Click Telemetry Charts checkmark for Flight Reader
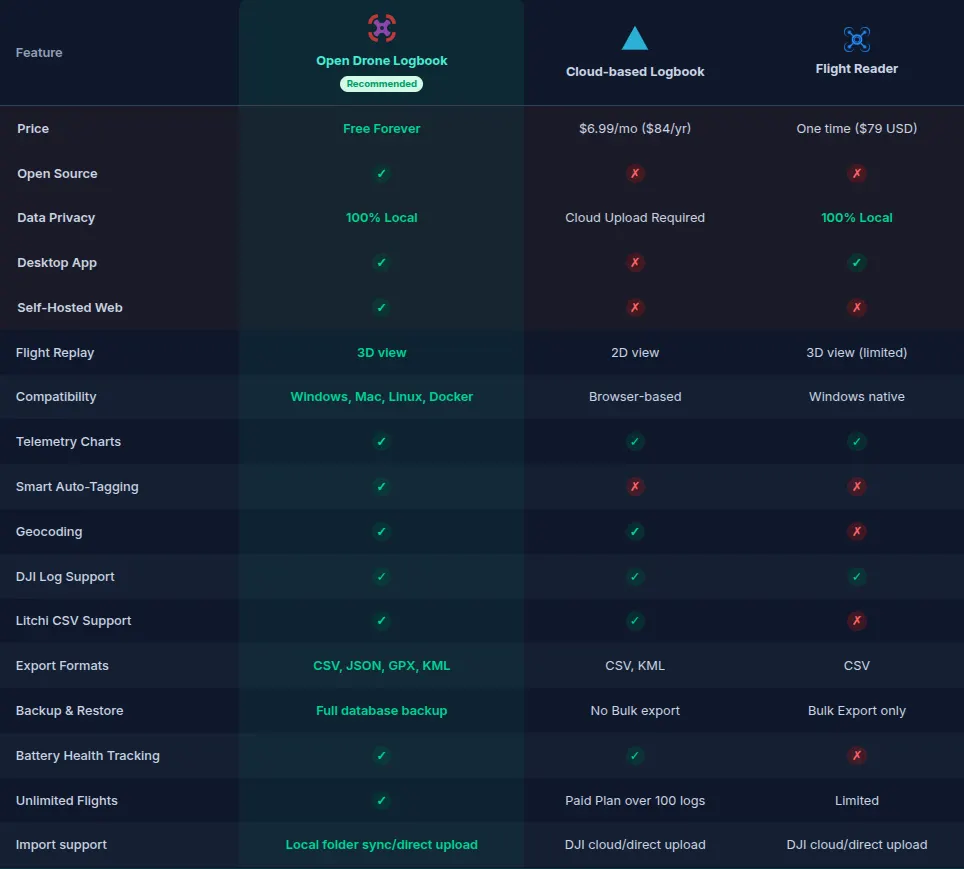 [856, 442]
